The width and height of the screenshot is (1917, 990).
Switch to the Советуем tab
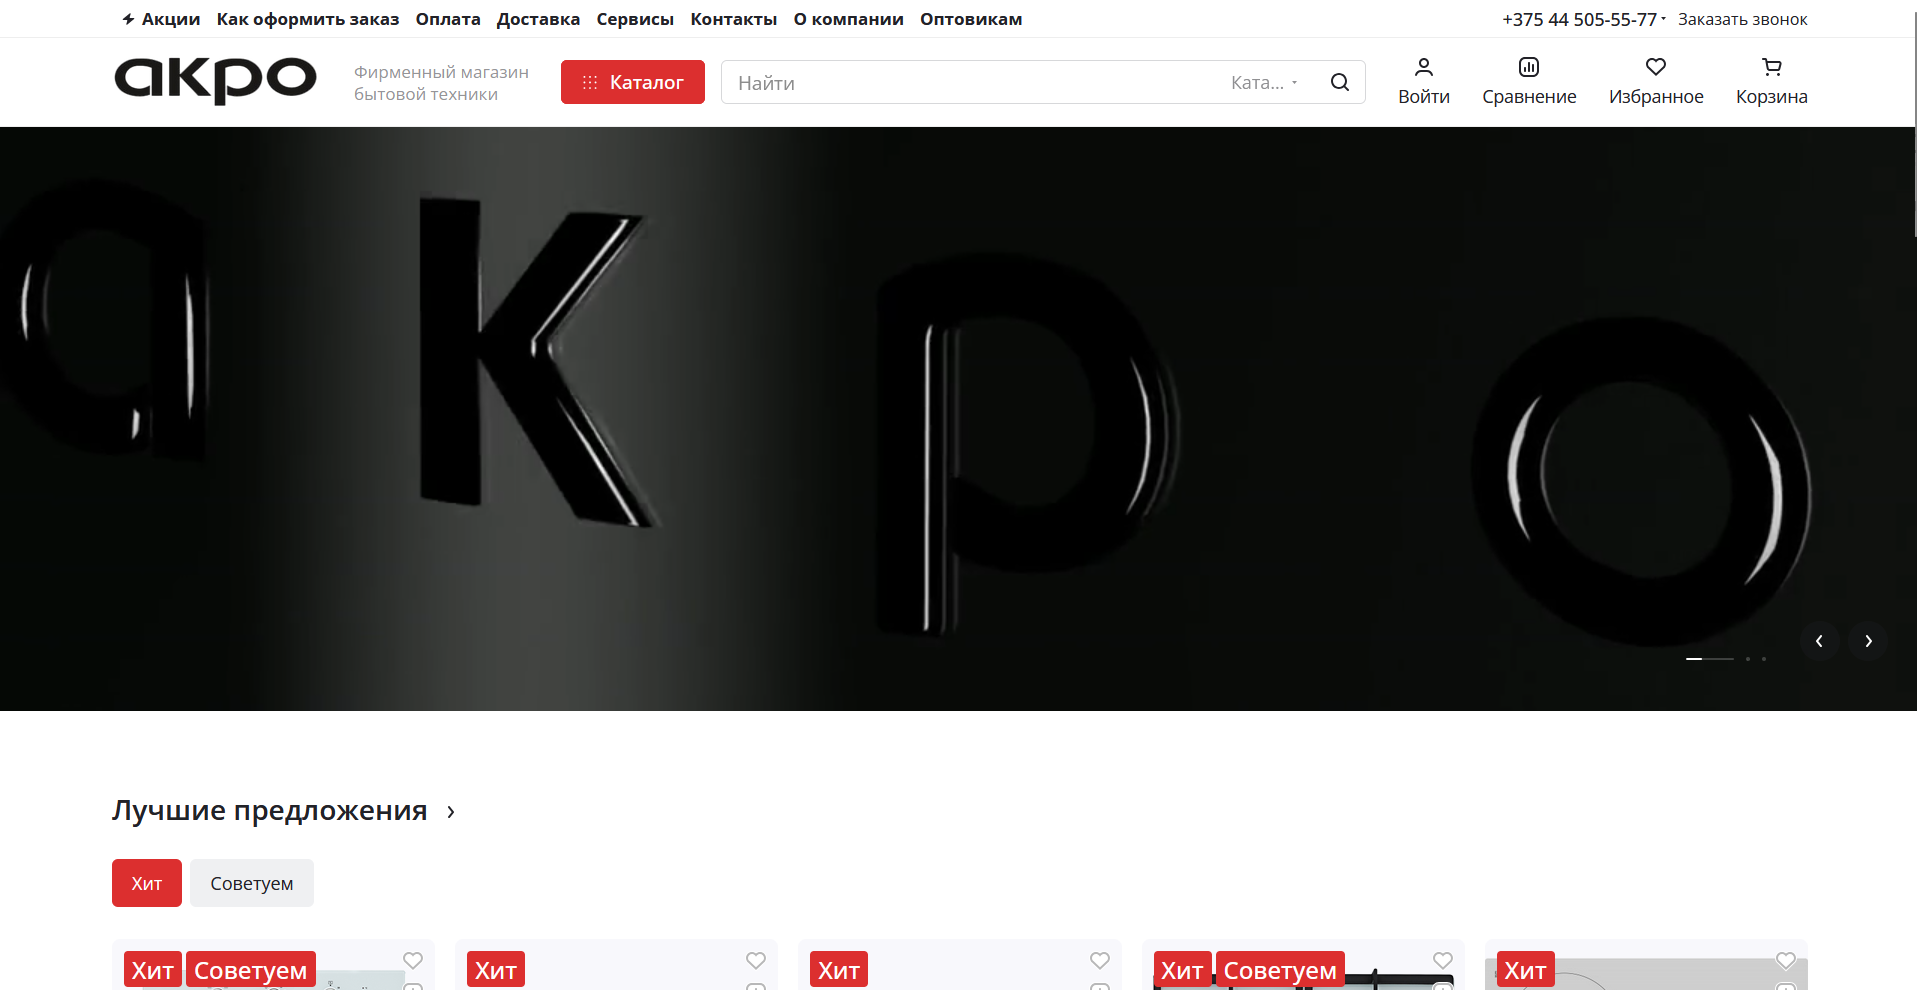[x=251, y=883]
